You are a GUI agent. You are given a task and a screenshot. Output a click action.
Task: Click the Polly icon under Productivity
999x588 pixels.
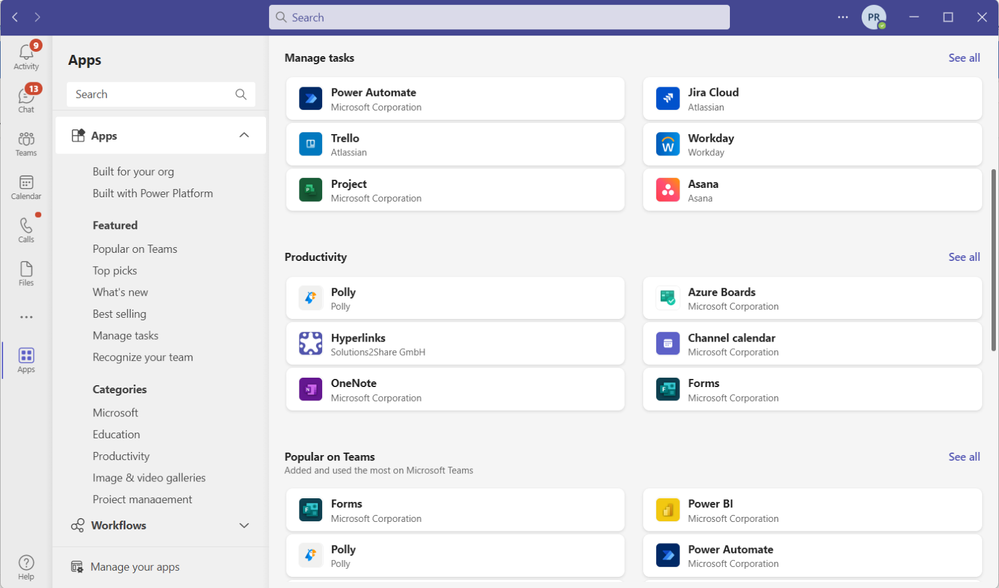coord(310,298)
